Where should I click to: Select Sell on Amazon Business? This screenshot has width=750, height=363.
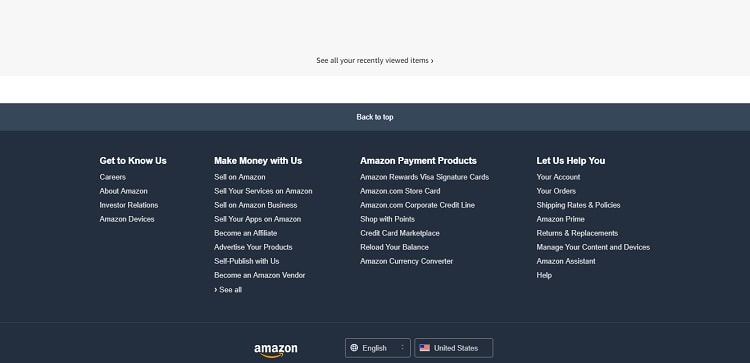click(x=256, y=205)
